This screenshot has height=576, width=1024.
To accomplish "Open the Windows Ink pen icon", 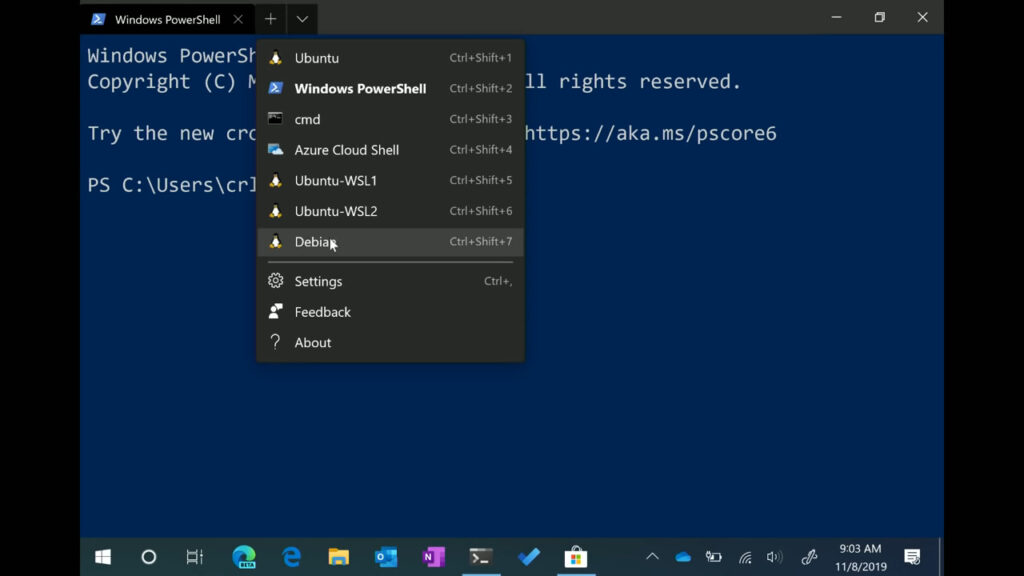I will 809,557.
